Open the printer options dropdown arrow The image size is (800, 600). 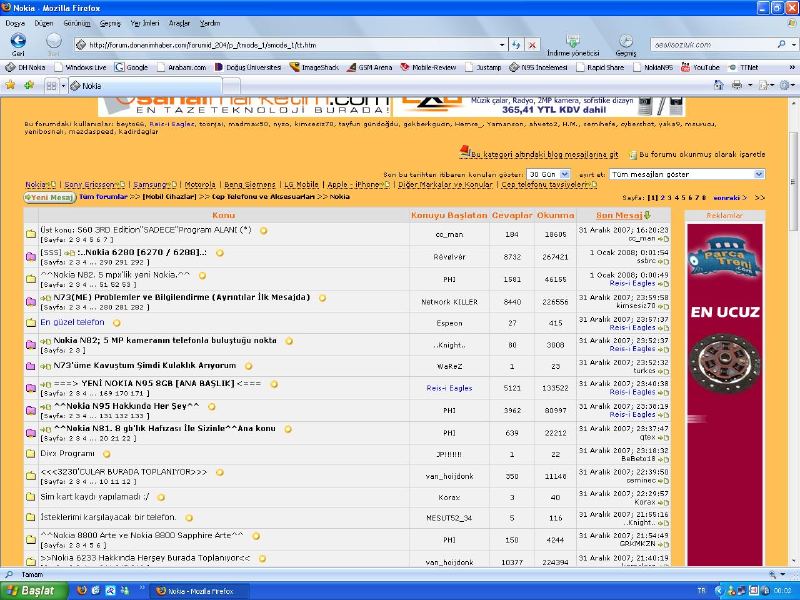(750, 85)
